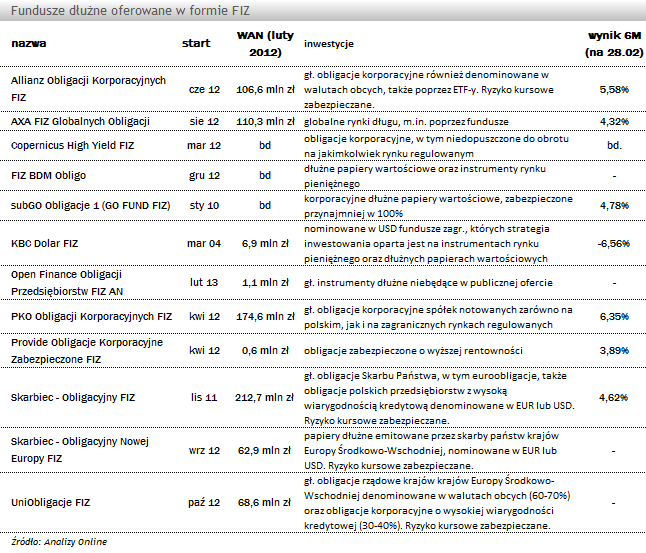
Task: Click the 'wynik 6M (na 28.02)' header
Action: pyautogui.click(x=614, y=44)
